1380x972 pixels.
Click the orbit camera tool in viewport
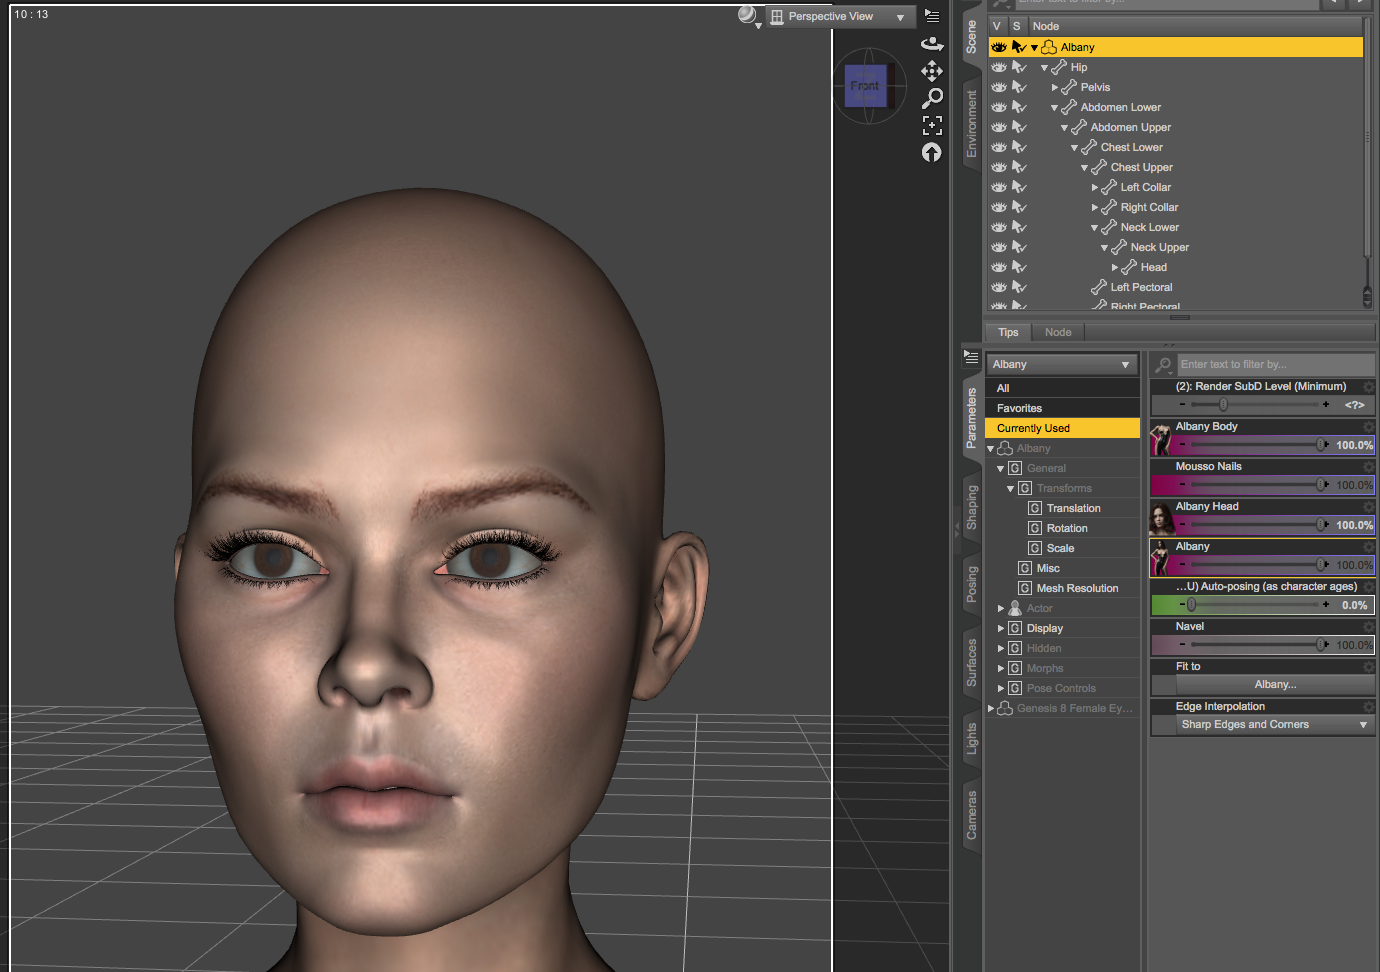(932, 44)
